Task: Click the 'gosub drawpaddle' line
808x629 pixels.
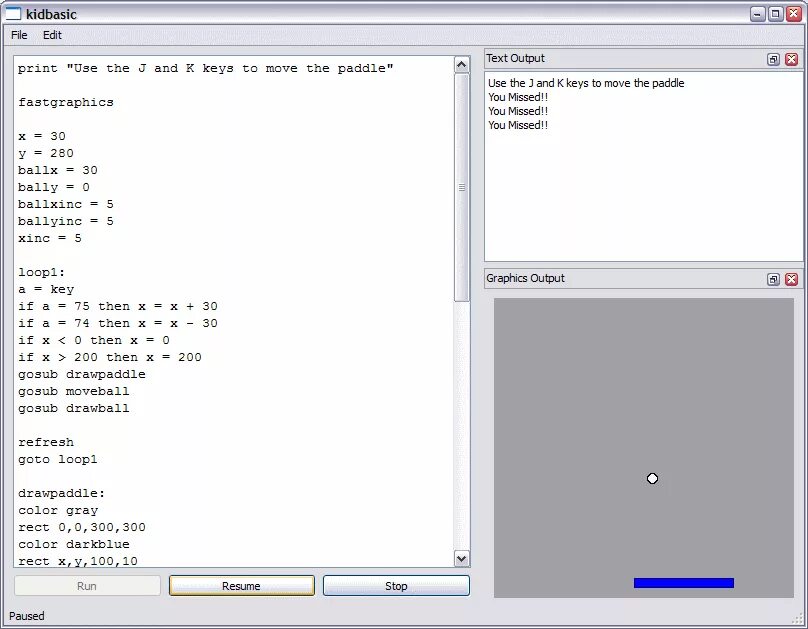Action: click(82, 374)
